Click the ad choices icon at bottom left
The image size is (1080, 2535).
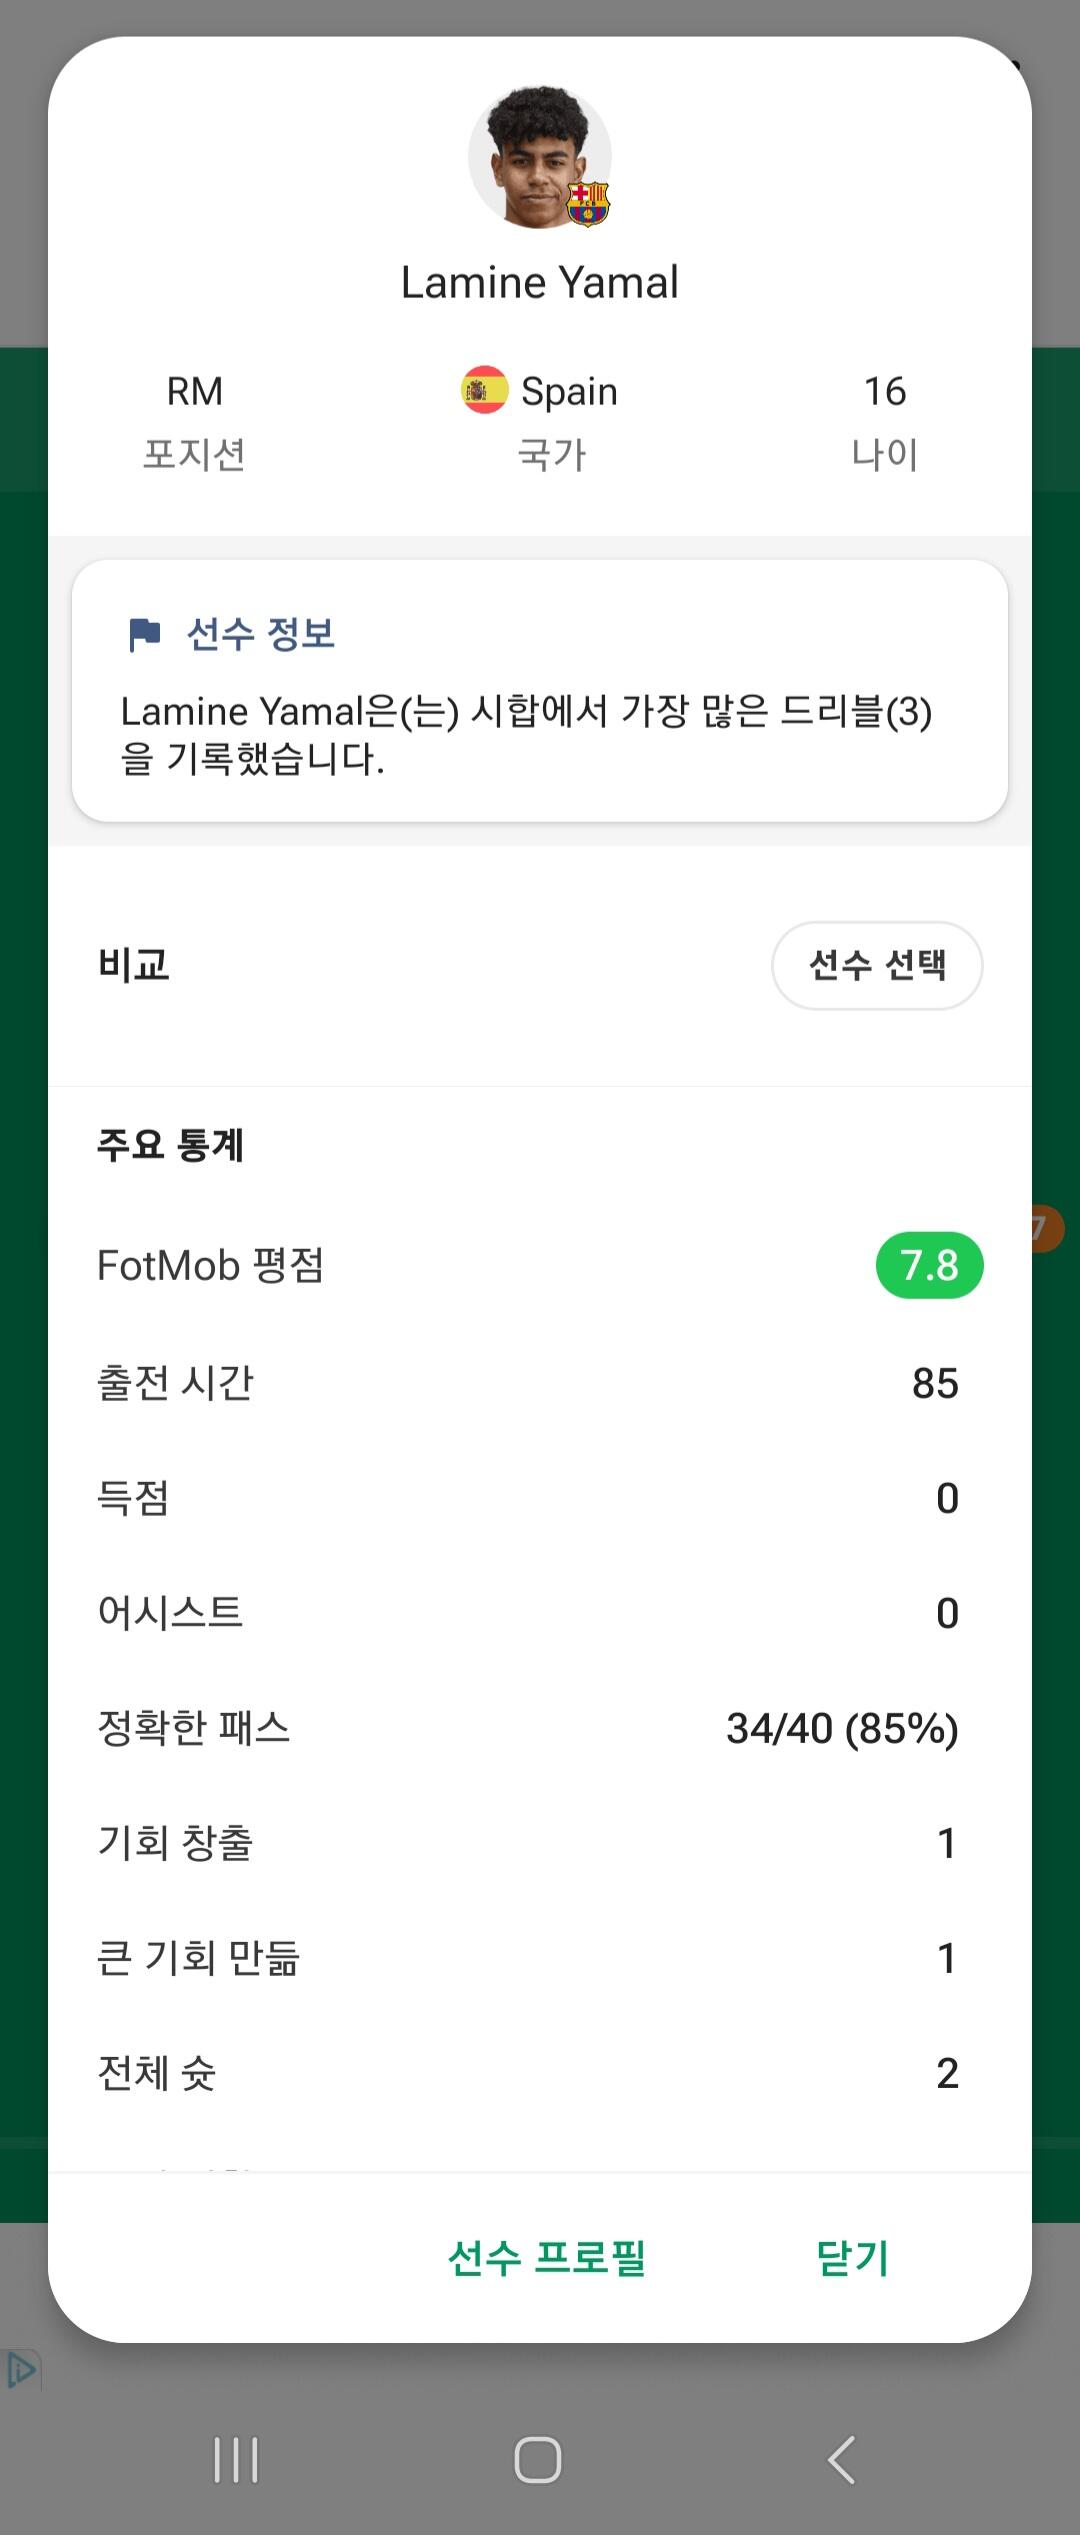tap(21, 2369)
